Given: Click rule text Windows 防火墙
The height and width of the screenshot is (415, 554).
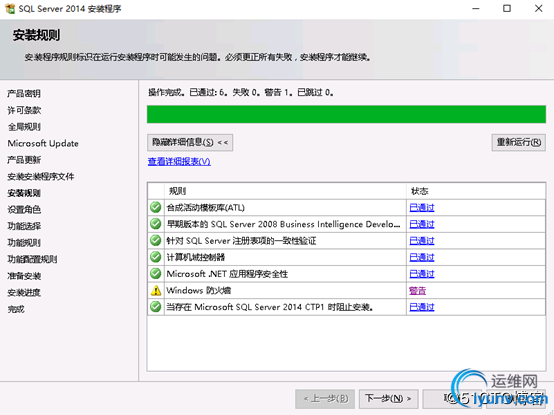Looking at the screenshot, I should [199, 290].
